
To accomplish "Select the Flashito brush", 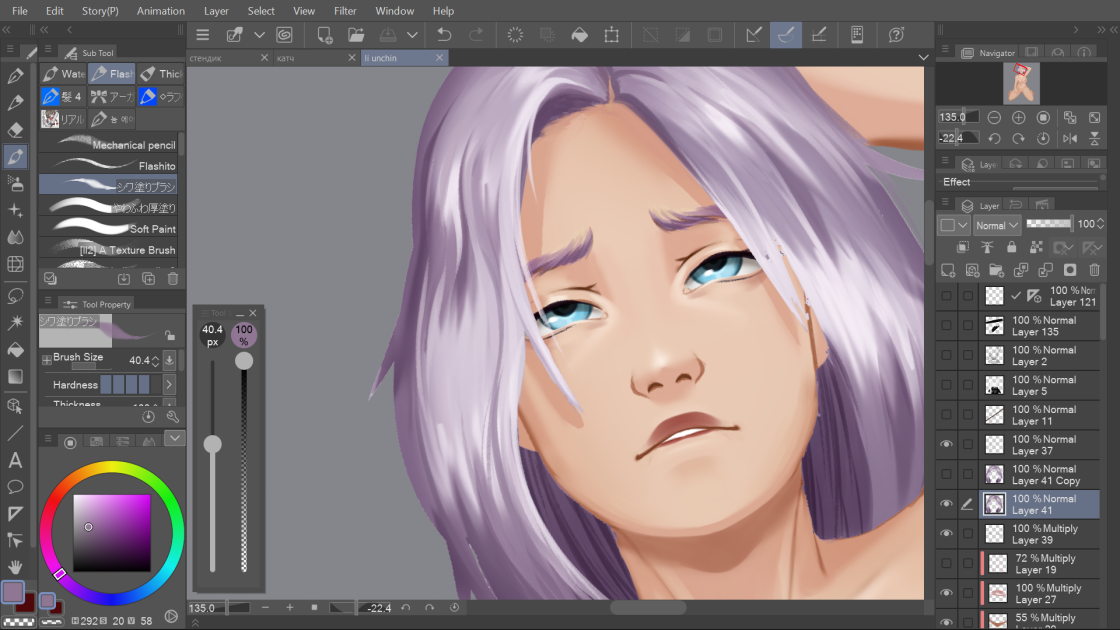I will [108, 165].
